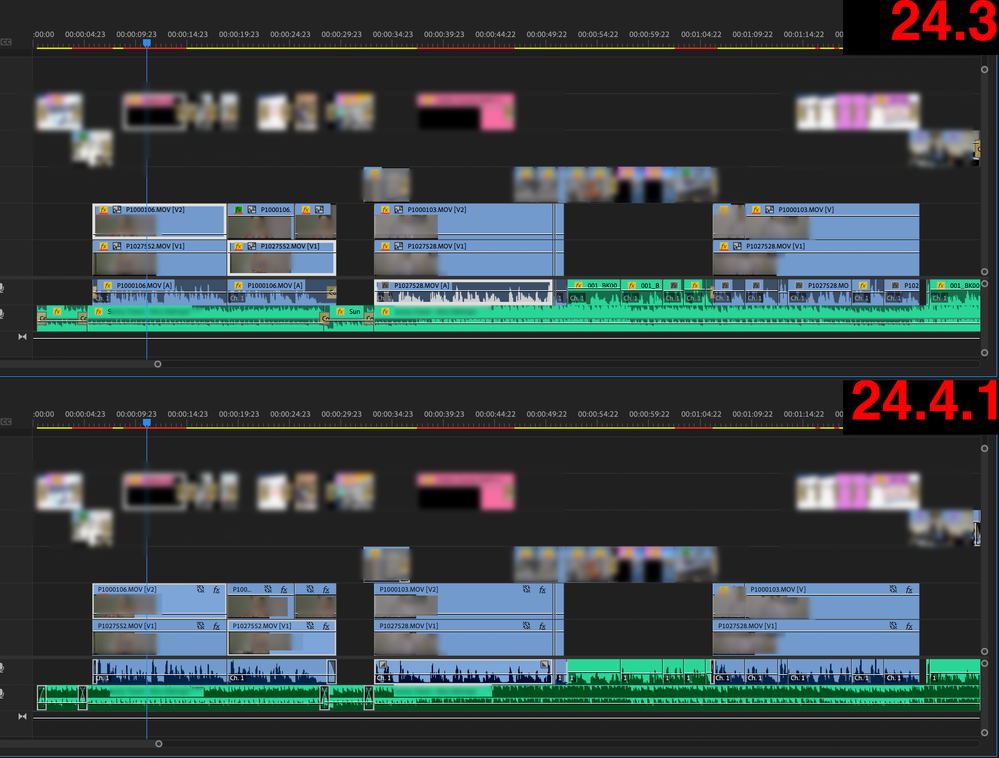This screenshot has height=758, width=999.
Task: Click fx icon on P1000106.MOV [V2] in 24.4.1 timeline
Action: (217, 590)
